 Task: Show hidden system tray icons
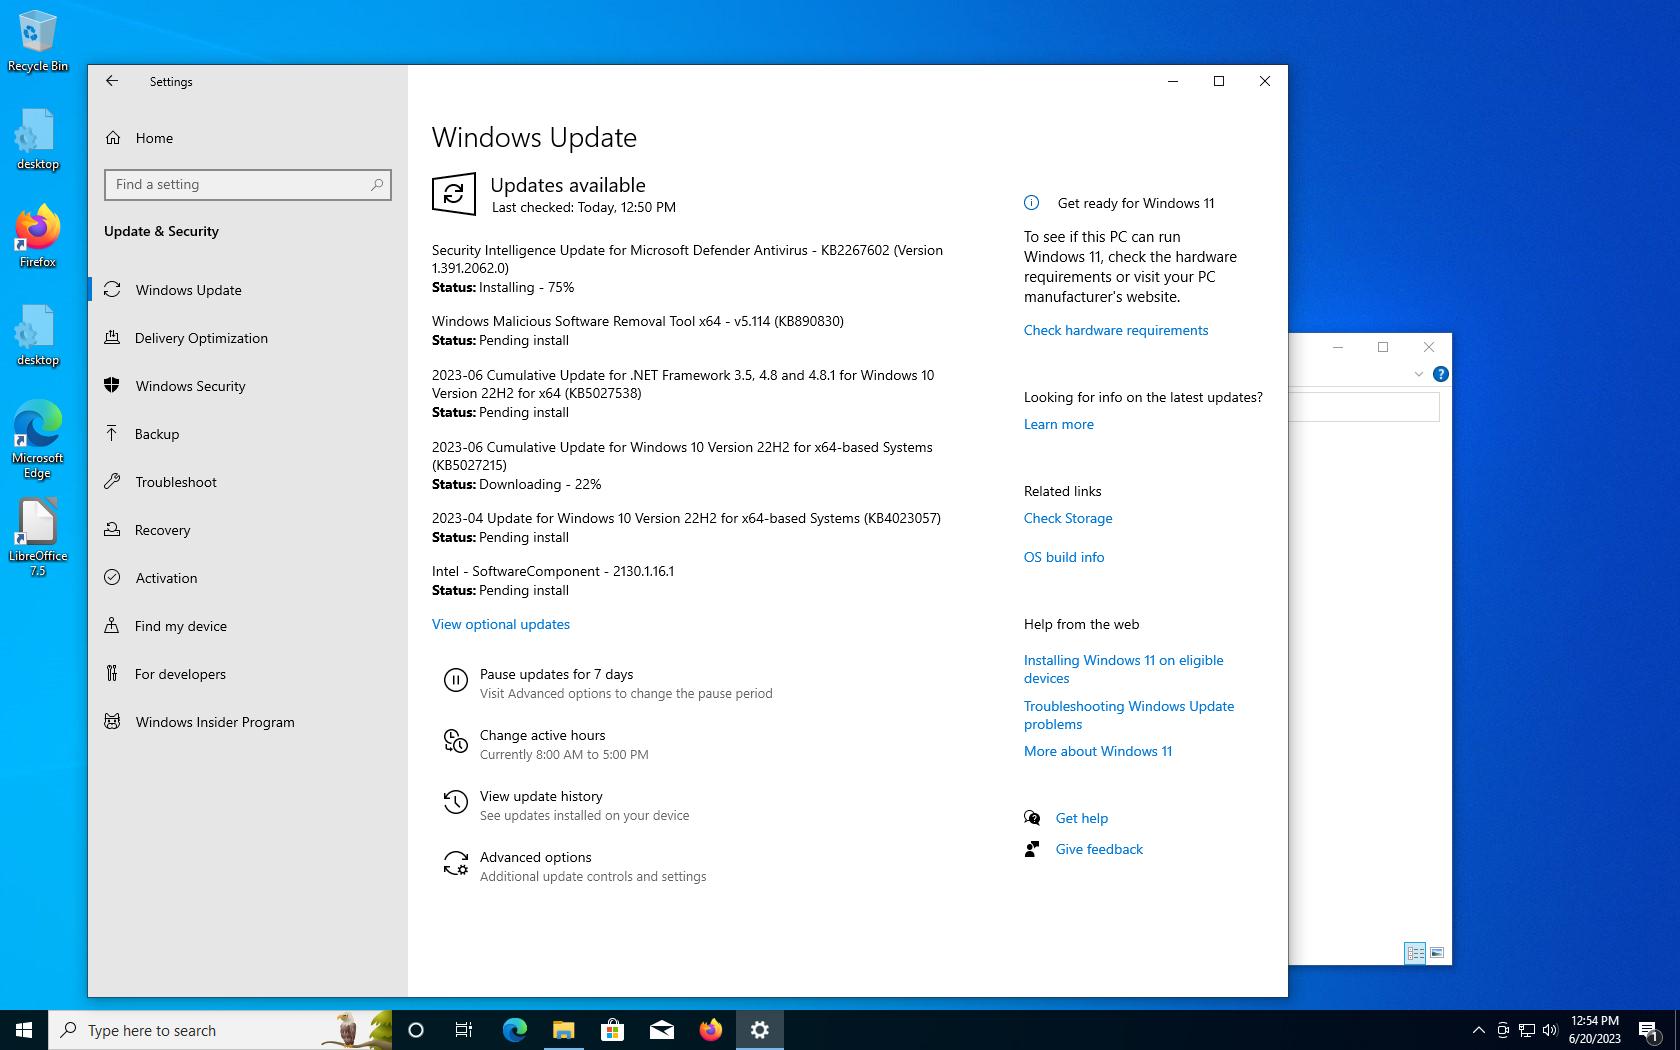[1478, 1030]
